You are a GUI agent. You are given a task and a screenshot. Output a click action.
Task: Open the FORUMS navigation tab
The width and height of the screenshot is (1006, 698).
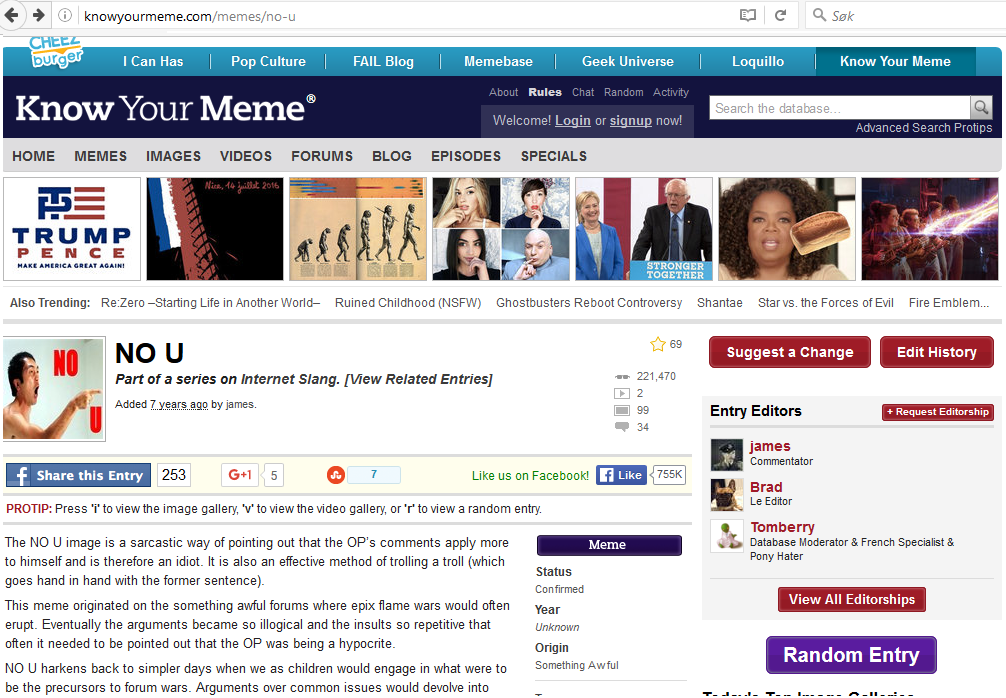(x=322, y=156)
